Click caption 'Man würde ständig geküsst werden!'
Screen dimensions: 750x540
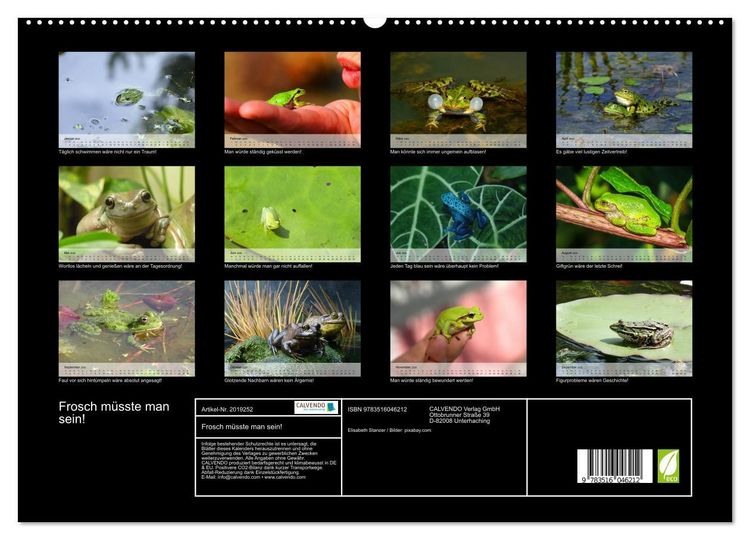pyautogui.click(x=263, y=152)
